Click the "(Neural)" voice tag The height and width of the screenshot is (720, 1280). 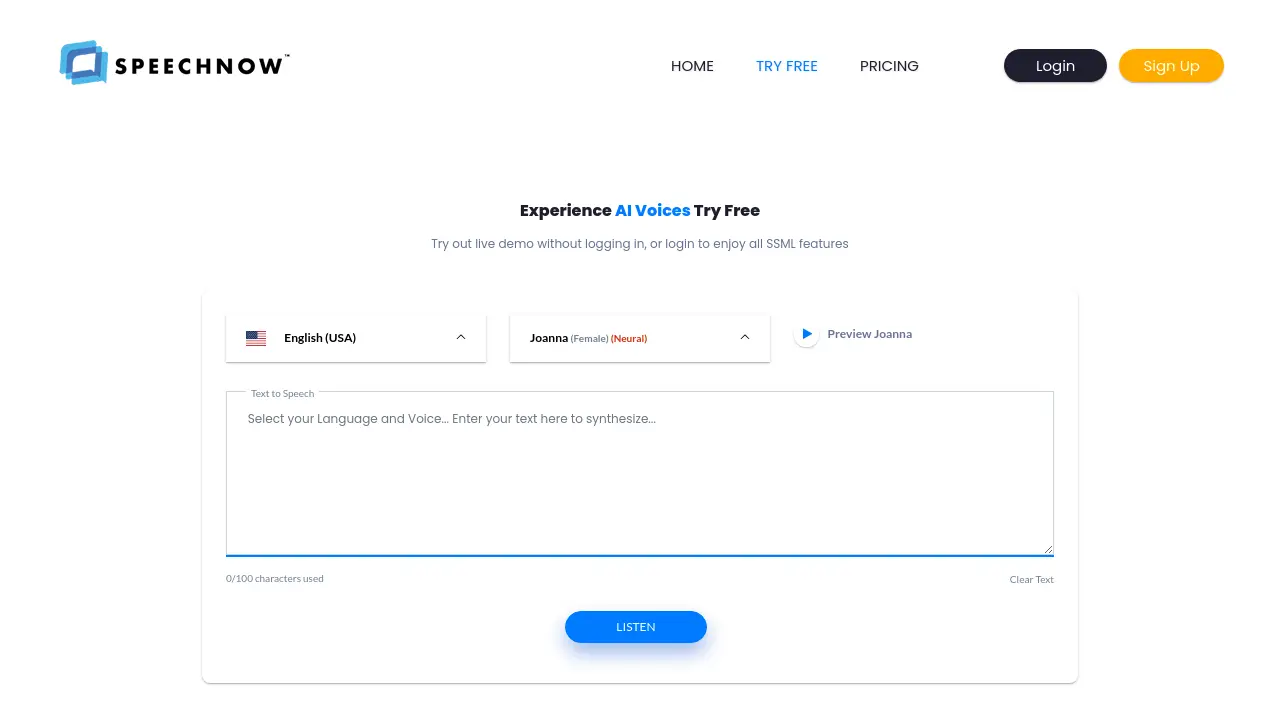click(x=629, y=339)
